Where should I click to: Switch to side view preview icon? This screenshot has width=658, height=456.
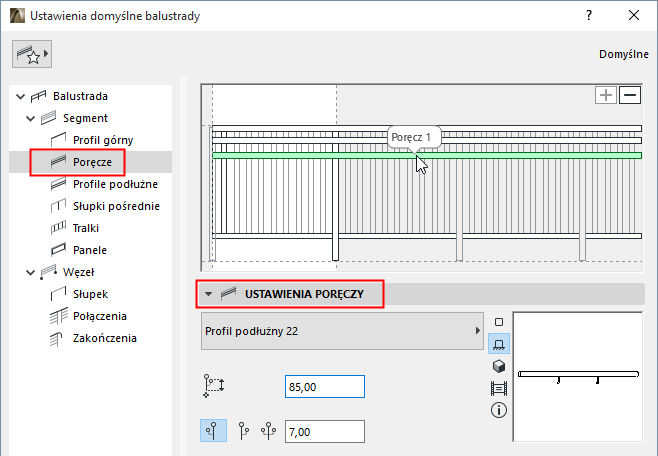pos(499,344)
